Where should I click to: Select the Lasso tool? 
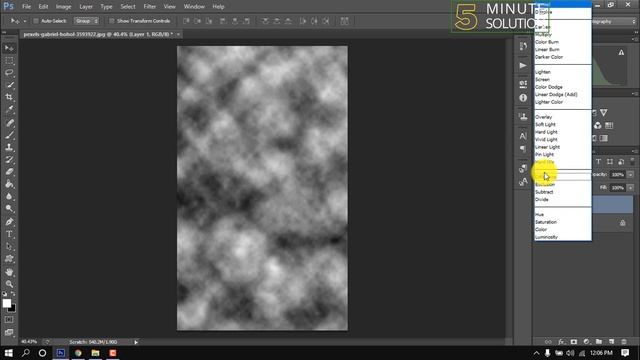[x=9, y=73]
